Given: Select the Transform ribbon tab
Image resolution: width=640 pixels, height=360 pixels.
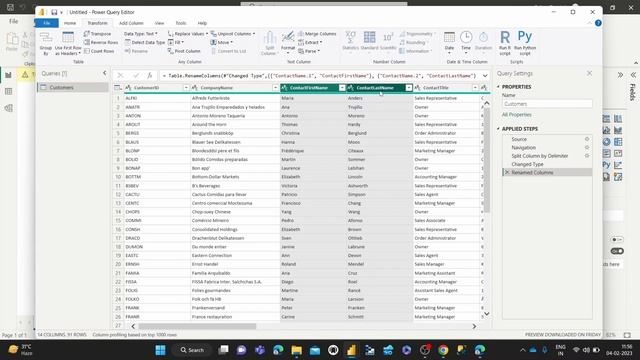Looking at the screenshot, I should pos(97,23).
